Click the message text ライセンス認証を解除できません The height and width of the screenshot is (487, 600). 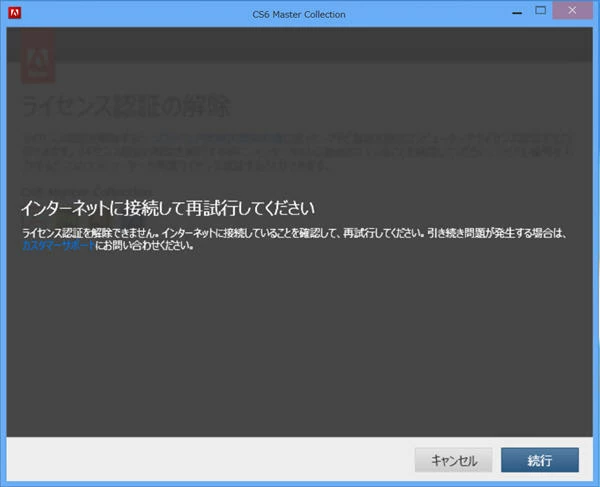(90, 233)
